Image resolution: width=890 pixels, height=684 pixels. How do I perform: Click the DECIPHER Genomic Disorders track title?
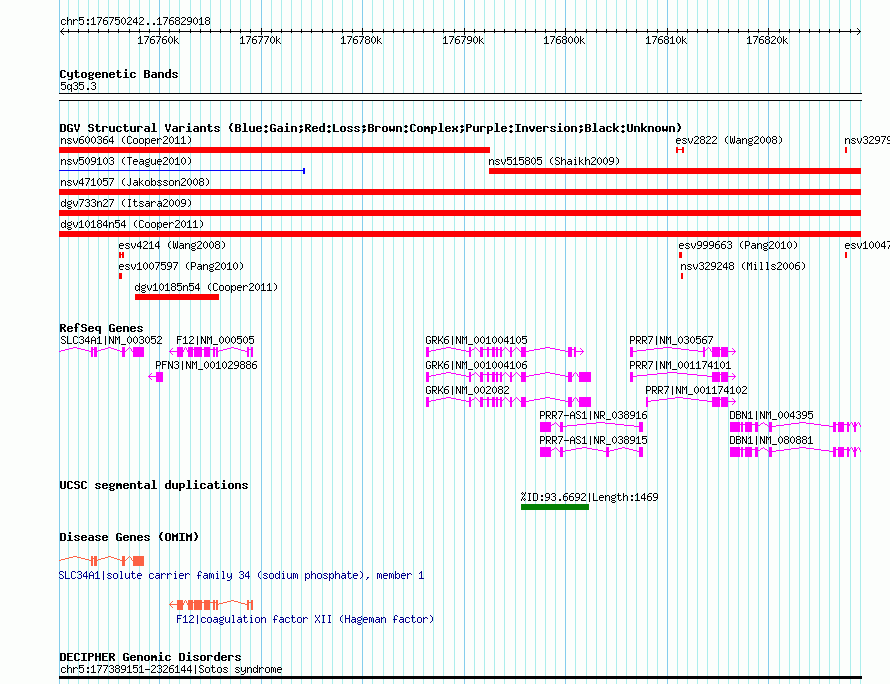pyautogui.click(x=150, y=657)
